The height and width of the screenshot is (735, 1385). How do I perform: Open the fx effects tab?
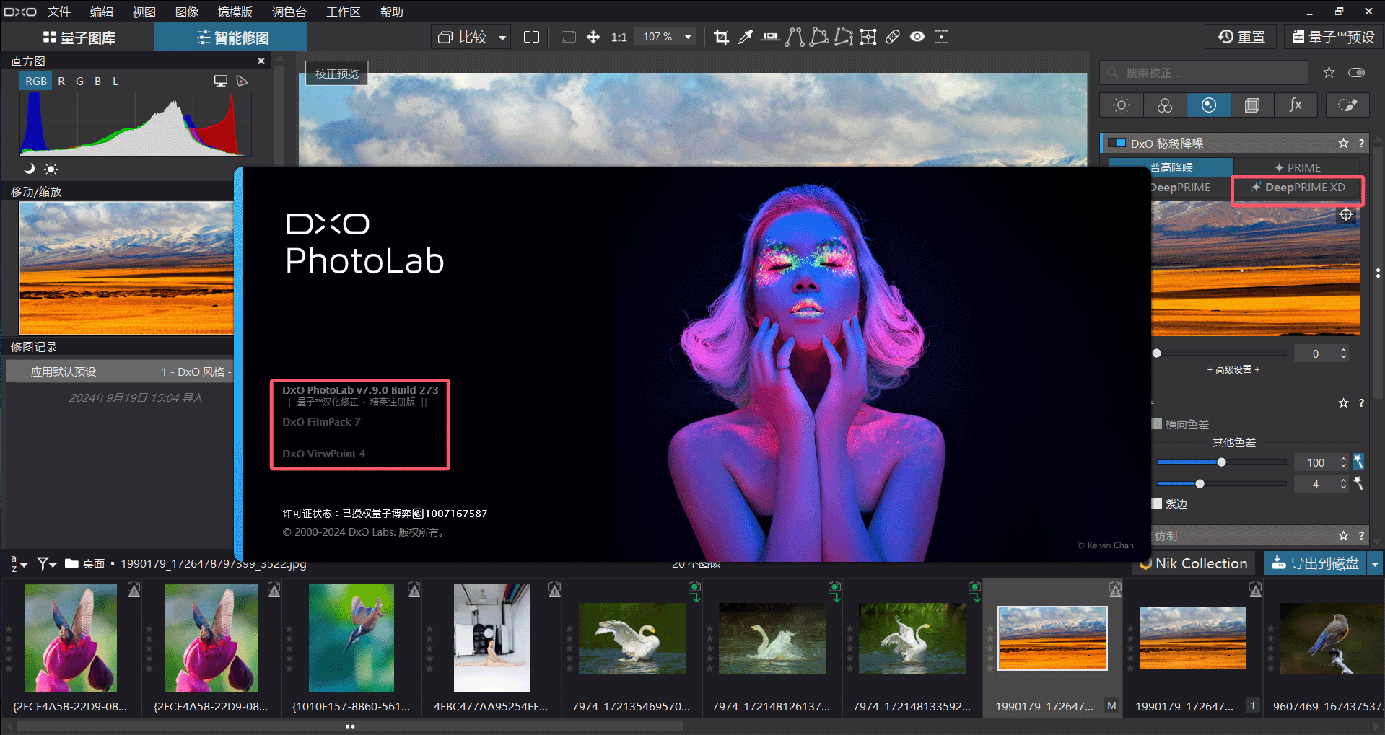(x=1296, y=105)
